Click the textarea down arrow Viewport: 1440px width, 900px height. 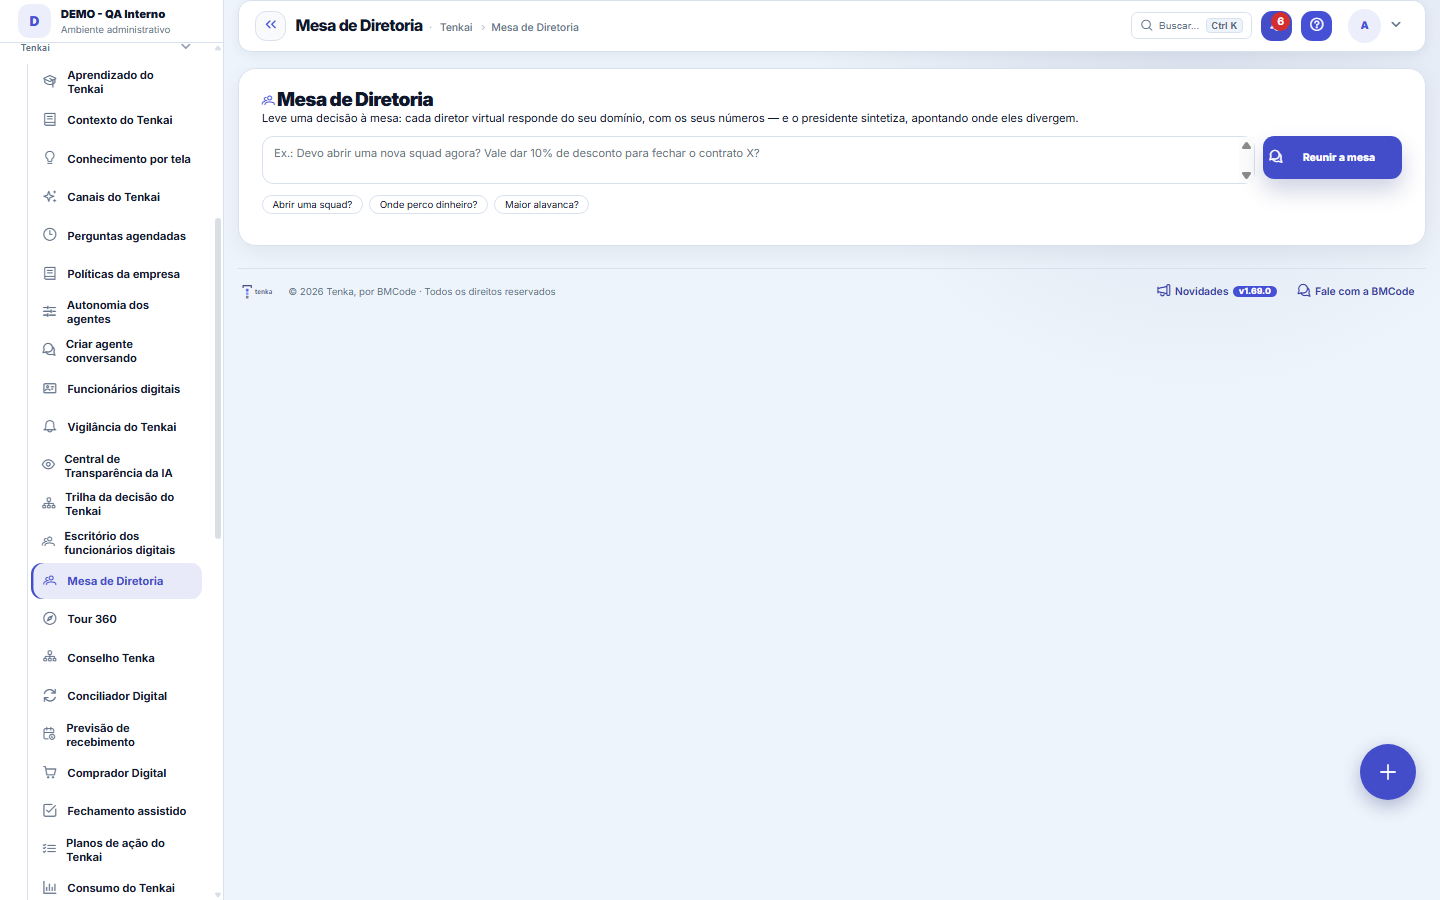(x=1246, y=175)
